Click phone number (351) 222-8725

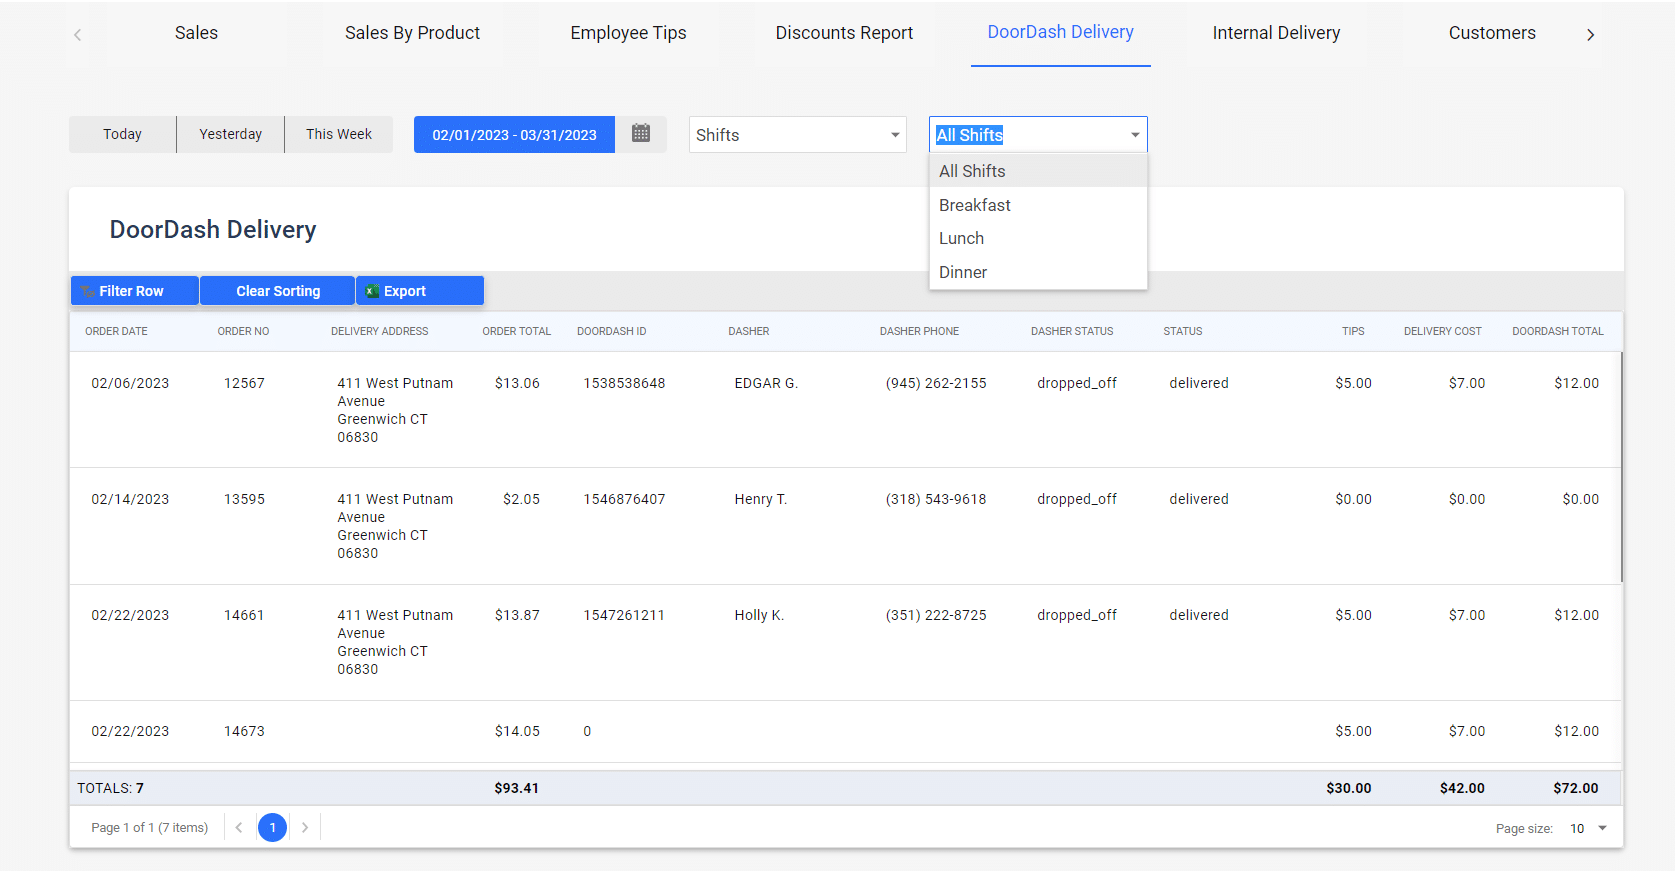pyautogui.click(x=936, y=615)
